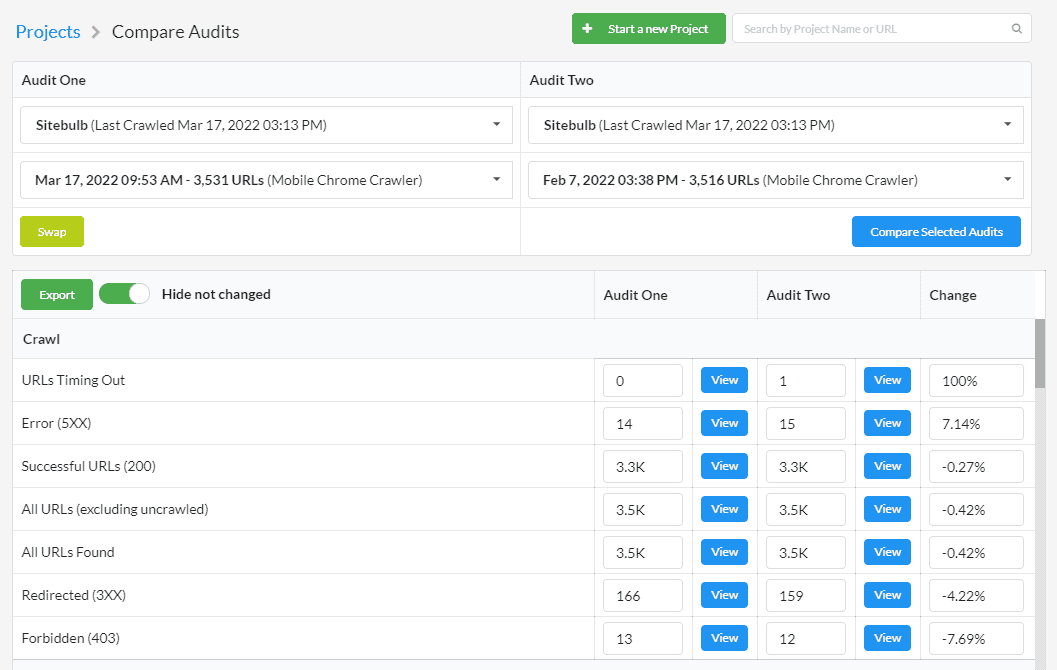
Task: Click the Compare Audits breadcrumb text
Action: [175, 32]
